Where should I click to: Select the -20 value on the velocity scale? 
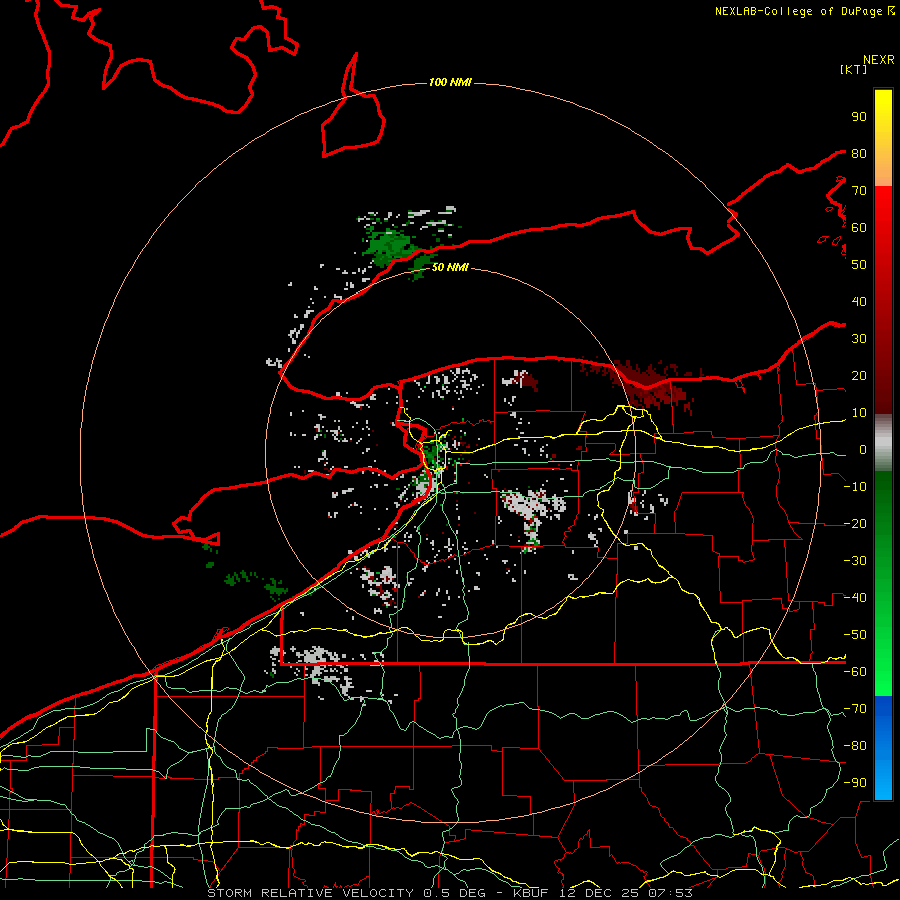855,524
